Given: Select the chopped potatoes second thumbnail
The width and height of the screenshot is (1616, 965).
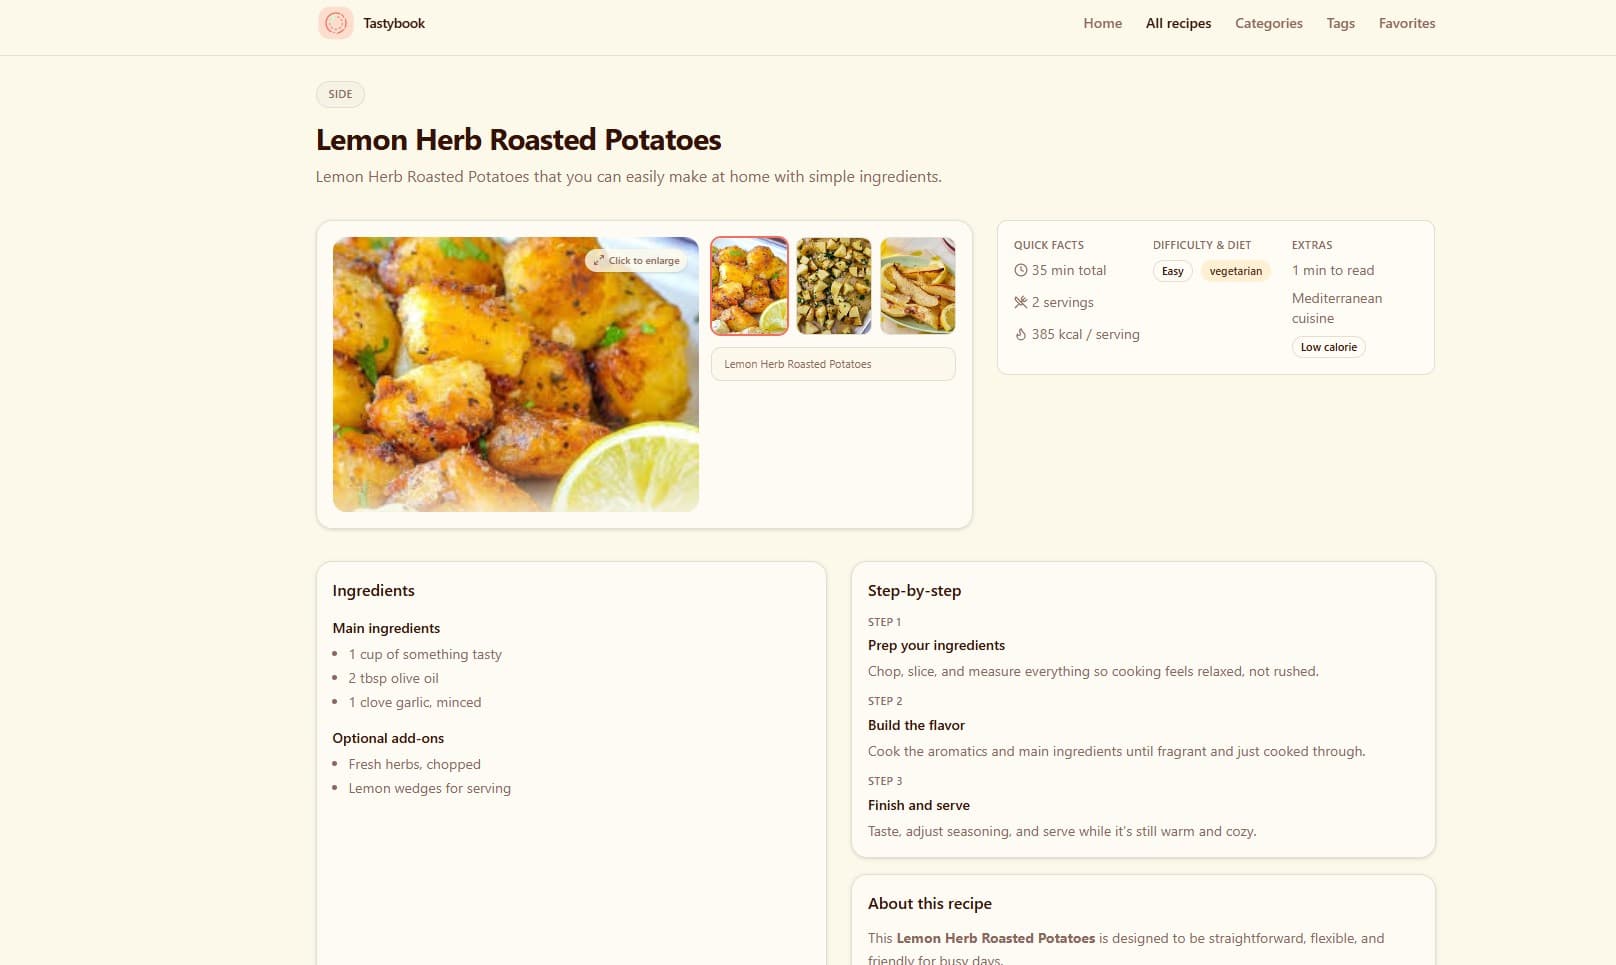Looking at the screenshot, I should pyautogui.click(x=833, y=285).
